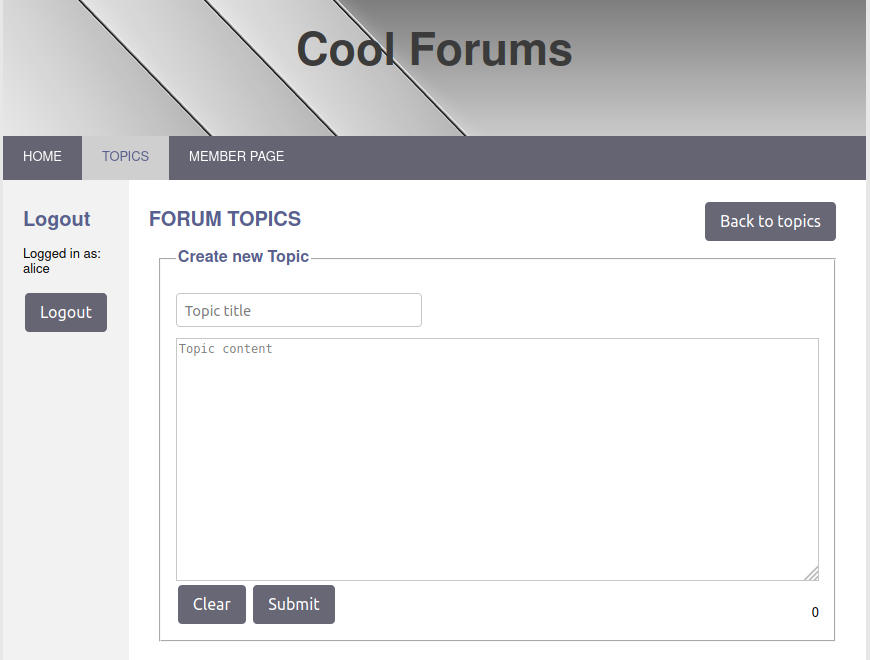Click the Back to topics button

(x=770, y=221)
